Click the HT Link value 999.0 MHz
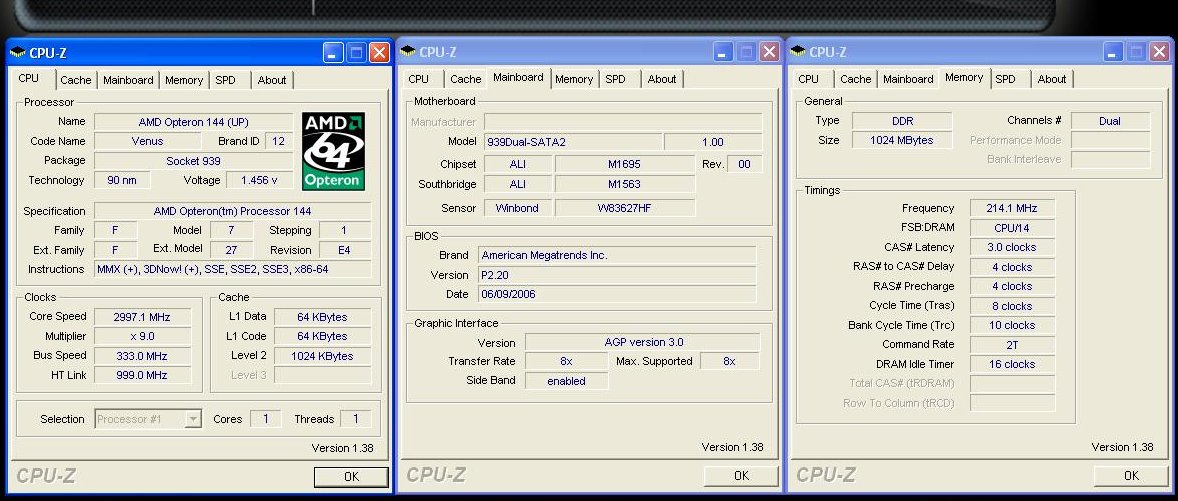Image resolution: width=1178 pixels, height=501 pixels. [x=142, y=376]
